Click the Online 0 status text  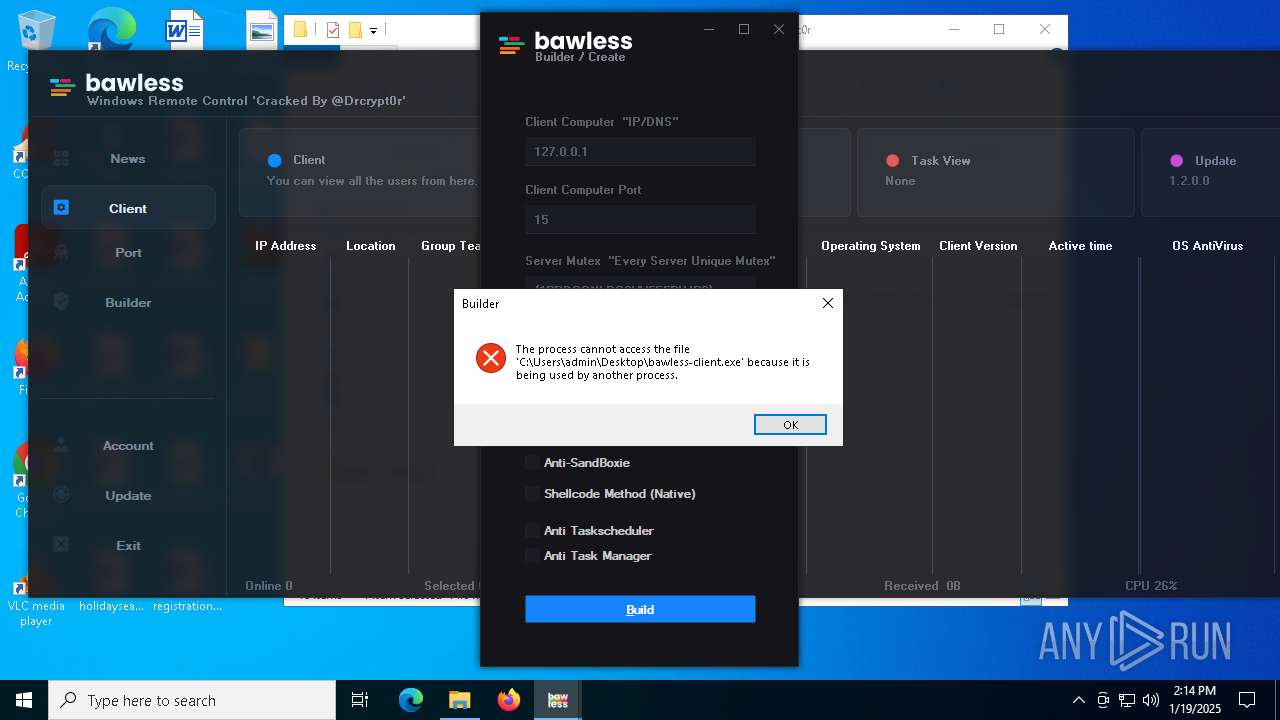pos(269,586)
